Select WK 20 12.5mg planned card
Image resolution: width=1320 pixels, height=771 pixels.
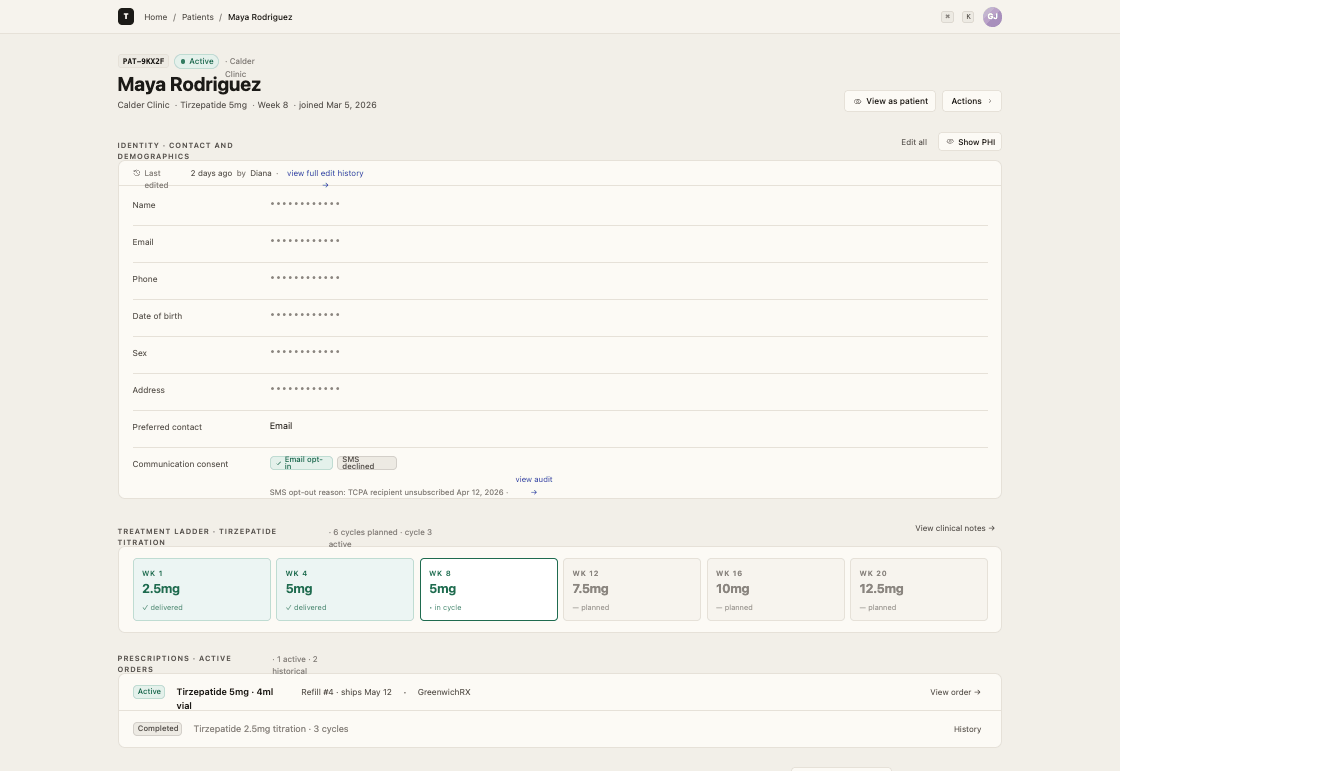pos(919,590)
